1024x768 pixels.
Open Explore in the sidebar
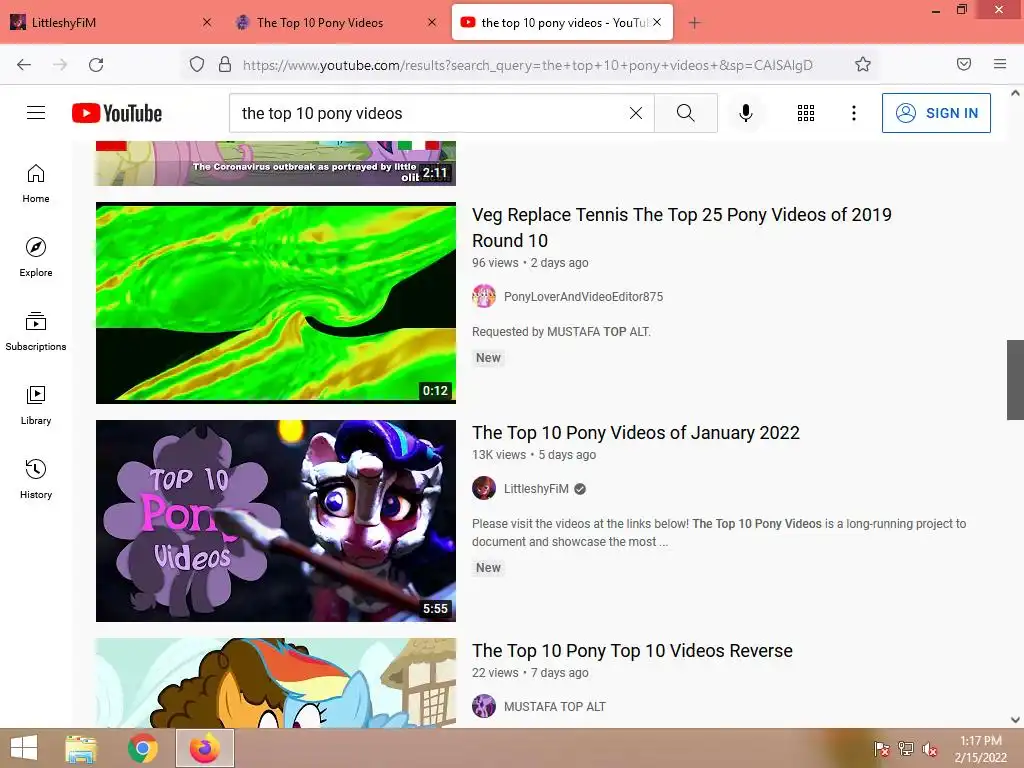36,257
